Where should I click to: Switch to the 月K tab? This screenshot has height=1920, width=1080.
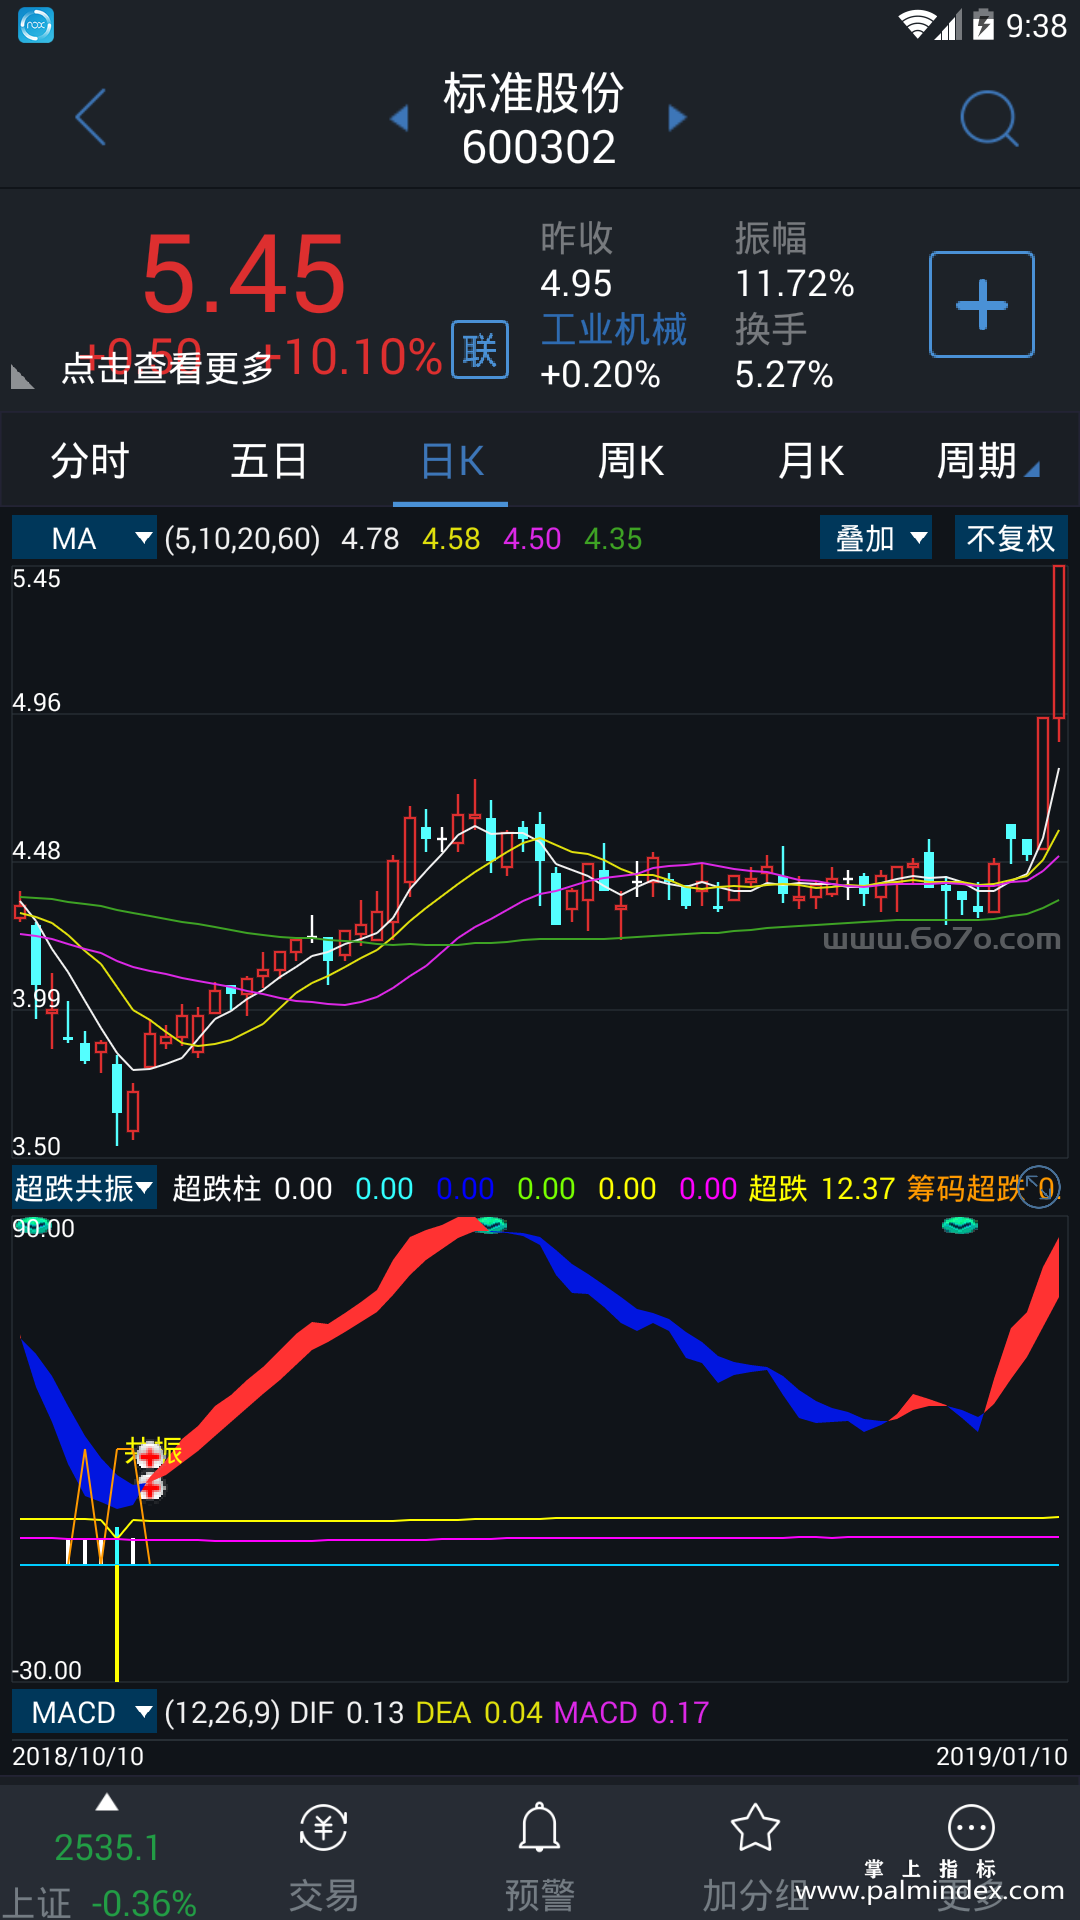(810, 462)
